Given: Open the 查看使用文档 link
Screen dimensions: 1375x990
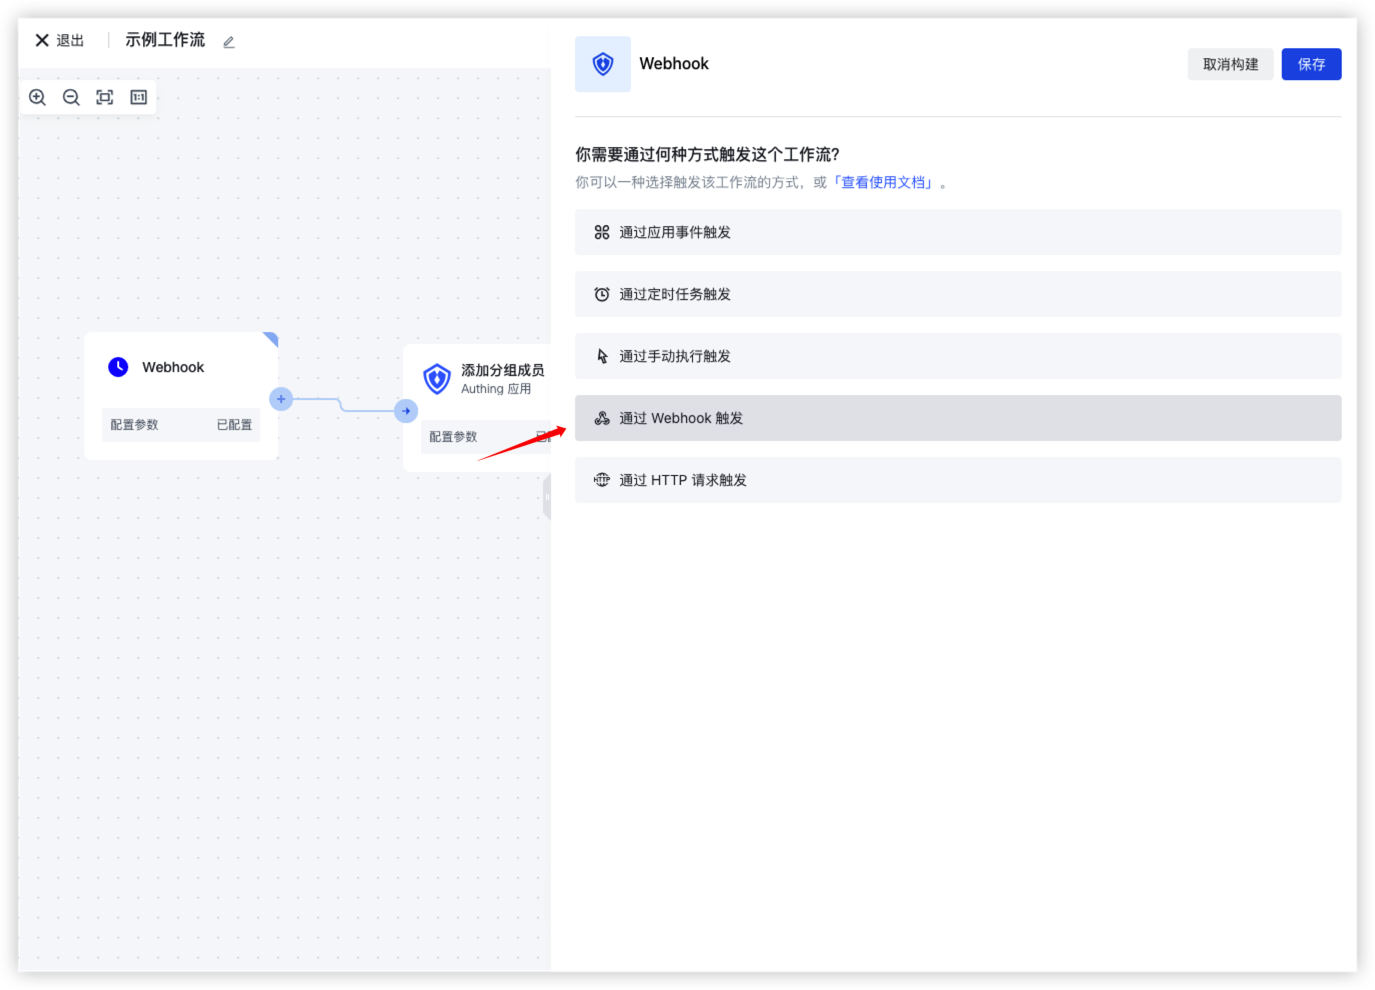Looking at the screenshot, I should pyautogui.click(x=885, y=182).
